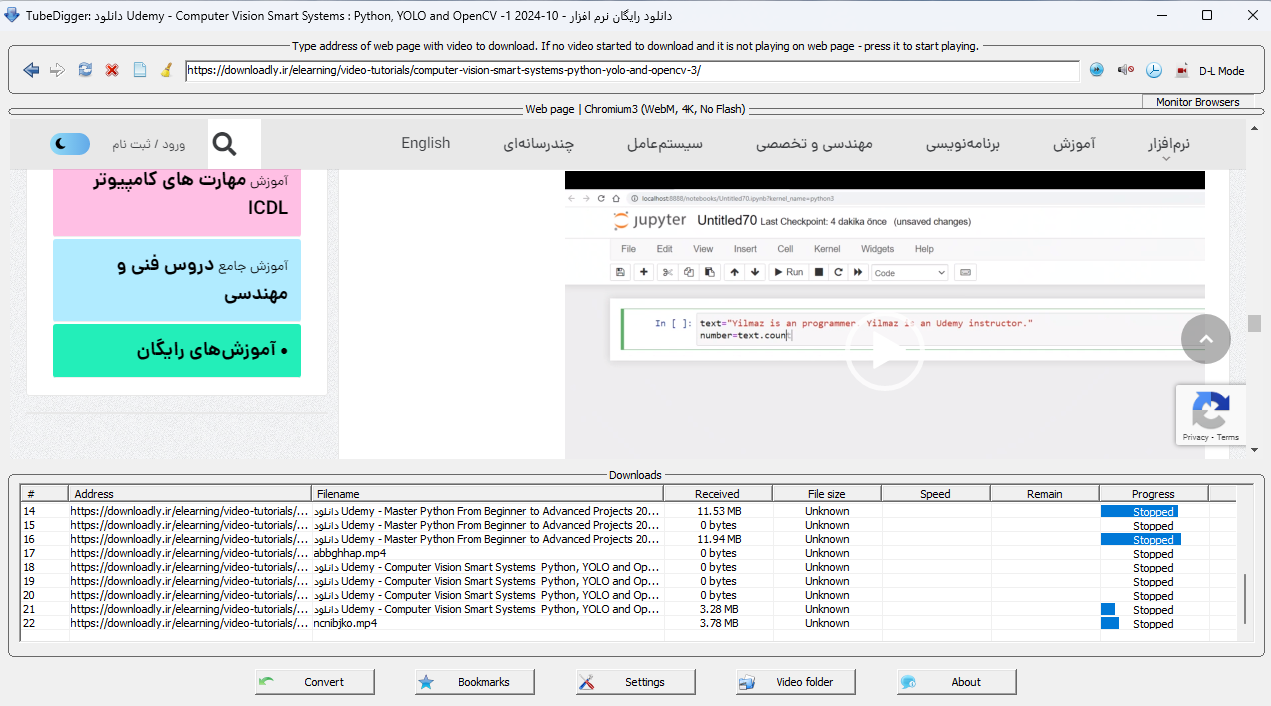Click the 3.78 MB received value
The image size is (1271, 706).
pos(719,623)
